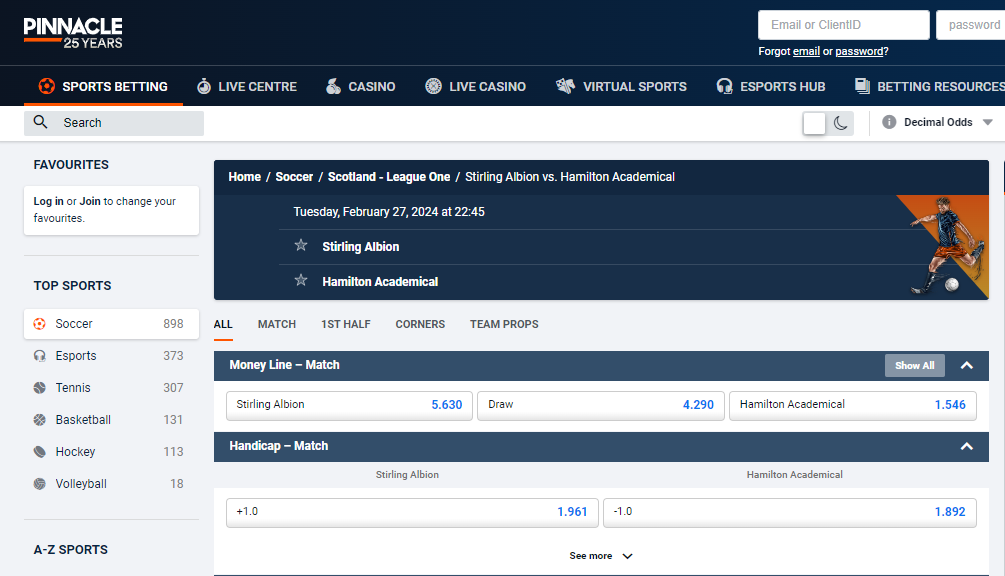The height and width of the screenshot is (576, 1005).
Task: Collapse the Money Line – Match section
Action: pos(967,365)
